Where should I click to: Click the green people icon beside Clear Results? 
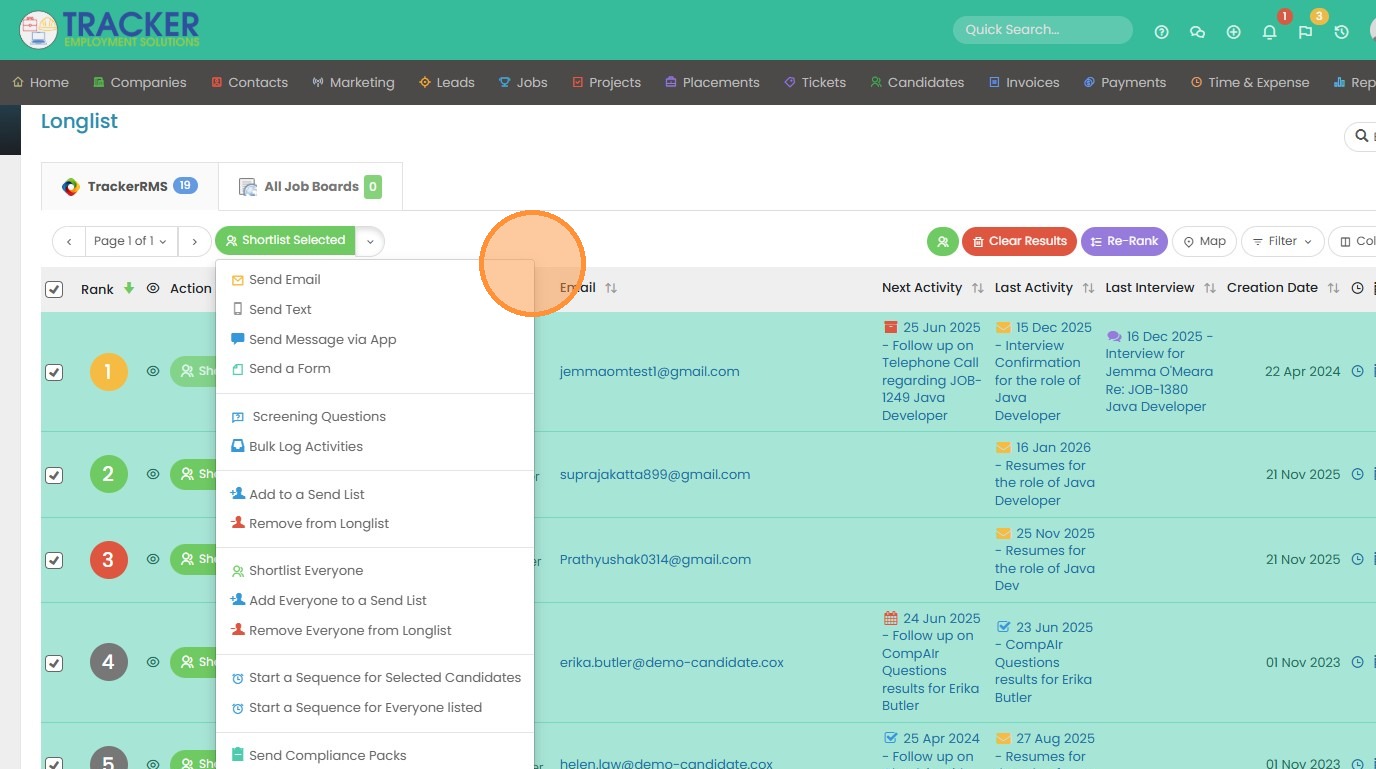coord(942,241)
